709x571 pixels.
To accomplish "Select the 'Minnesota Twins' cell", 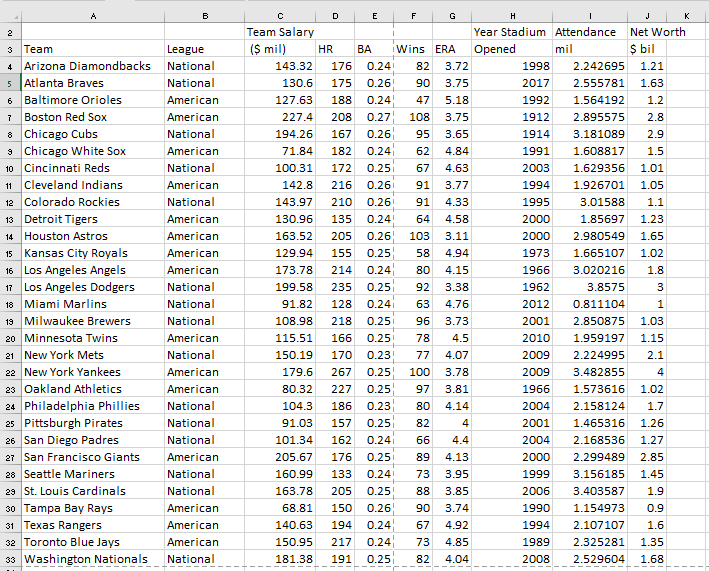I will click(x=93, y=339).
